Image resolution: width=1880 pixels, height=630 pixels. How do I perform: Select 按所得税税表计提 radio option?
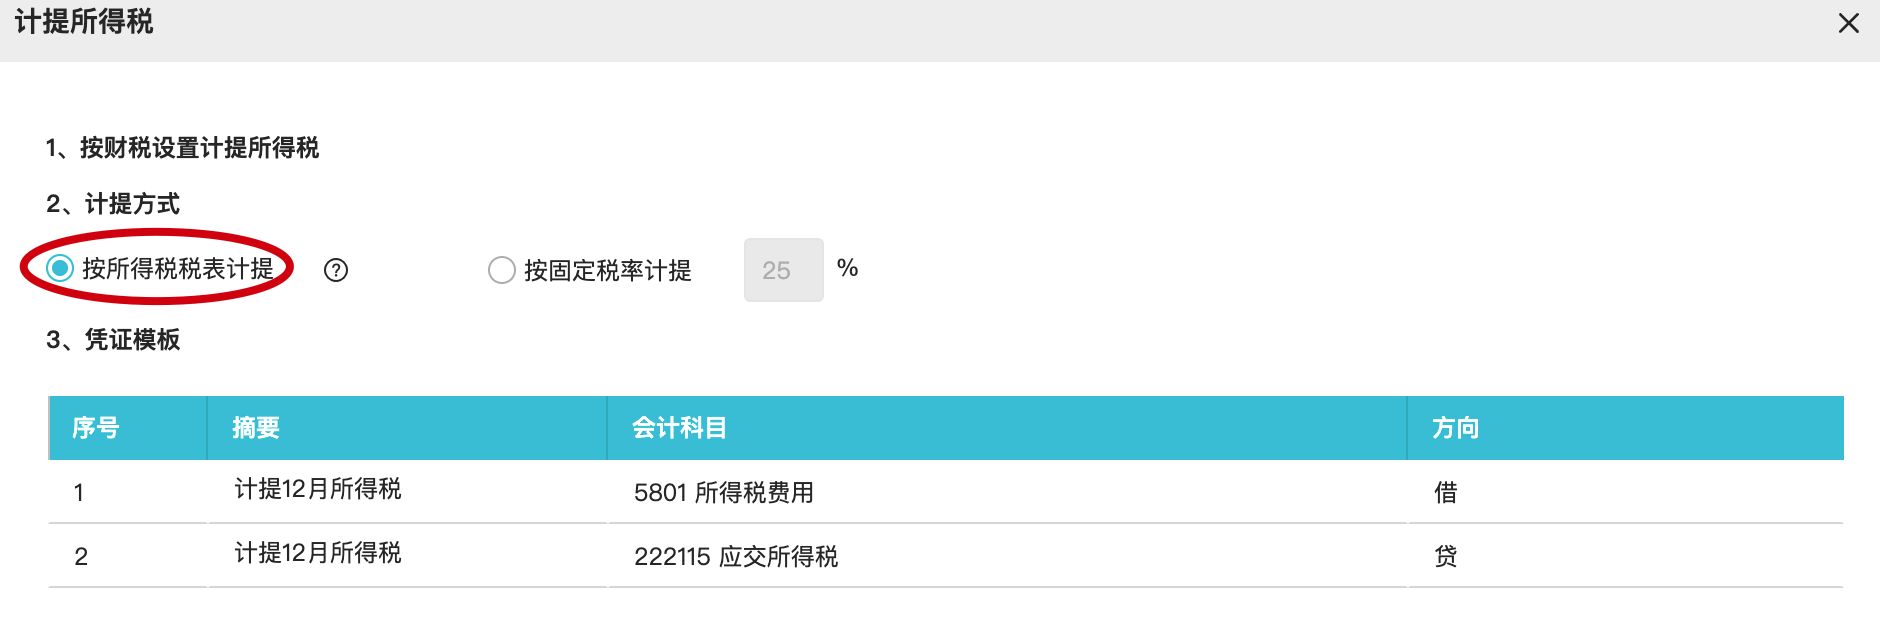point(60,268)
